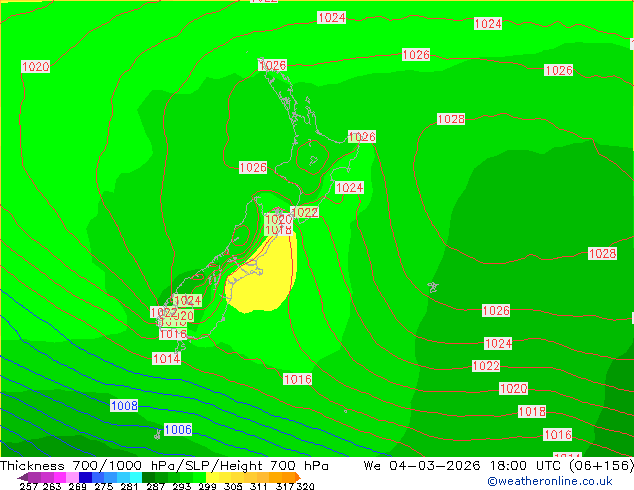
Task: Click the 1024 label east of Hawke's Bay
Action: click(349, 188)
